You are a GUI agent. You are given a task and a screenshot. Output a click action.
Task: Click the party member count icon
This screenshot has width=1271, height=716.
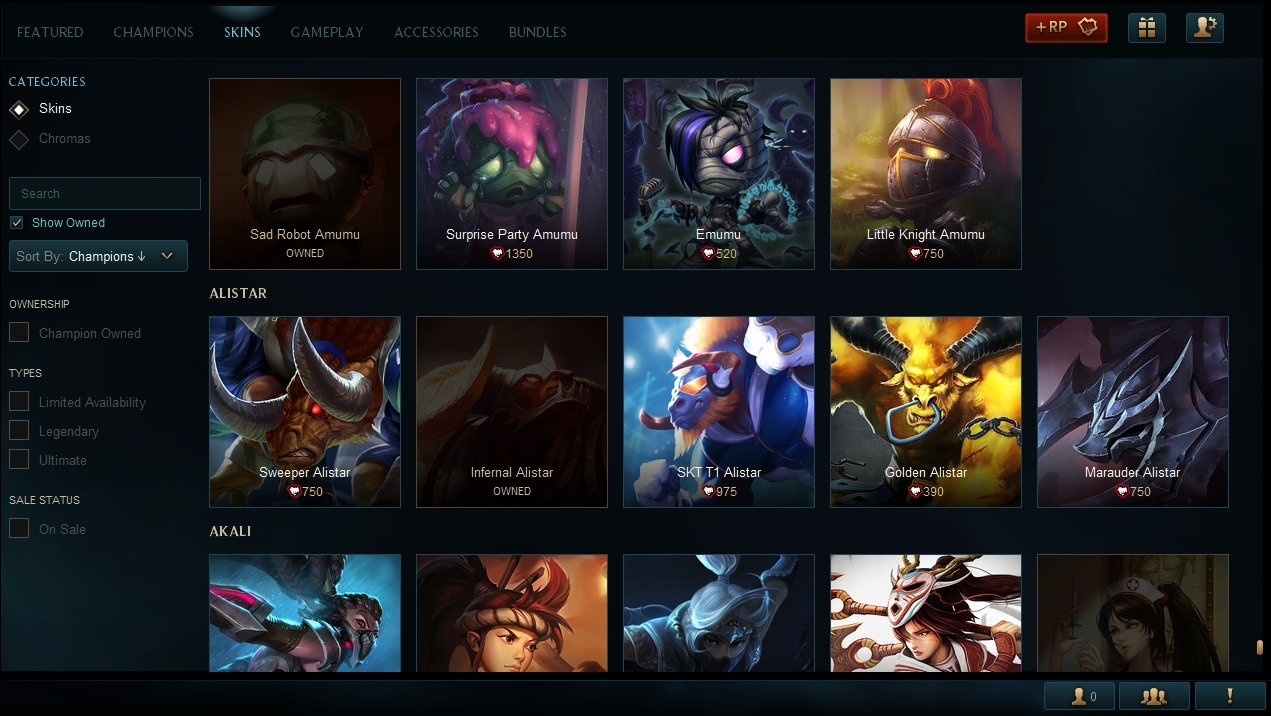pos(1079,696)
